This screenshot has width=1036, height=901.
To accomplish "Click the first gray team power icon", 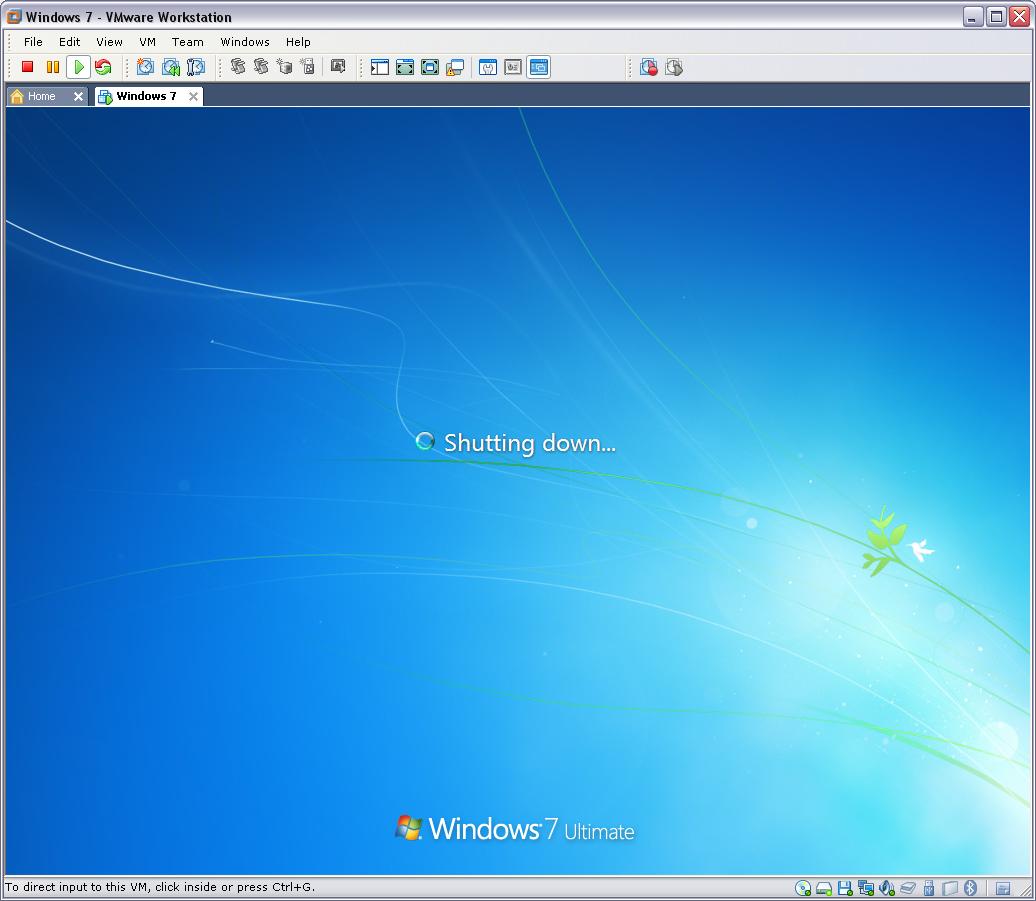I will 238,66.
